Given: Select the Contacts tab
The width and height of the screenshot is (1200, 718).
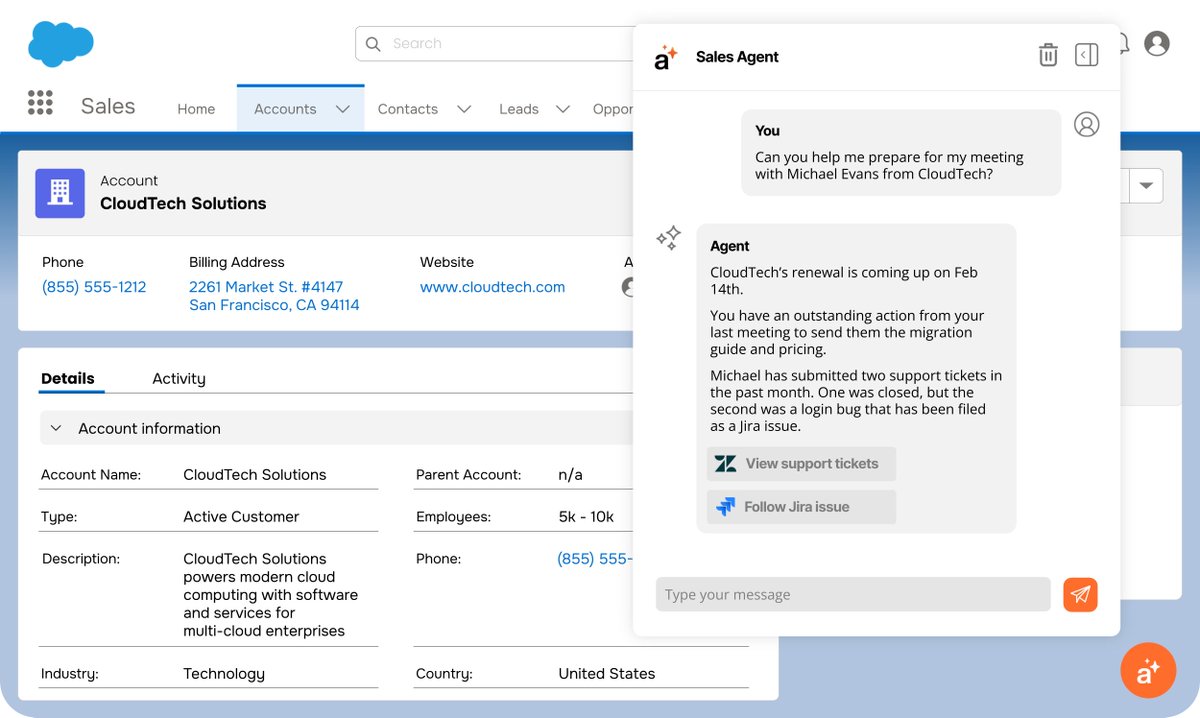Looking at the screenshot, I should tap(408, 109).
